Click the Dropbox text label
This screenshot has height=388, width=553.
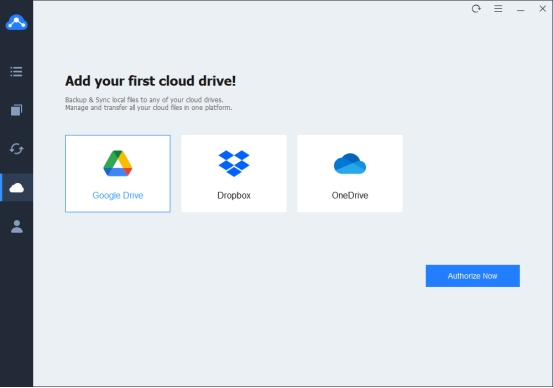(234, 195)
